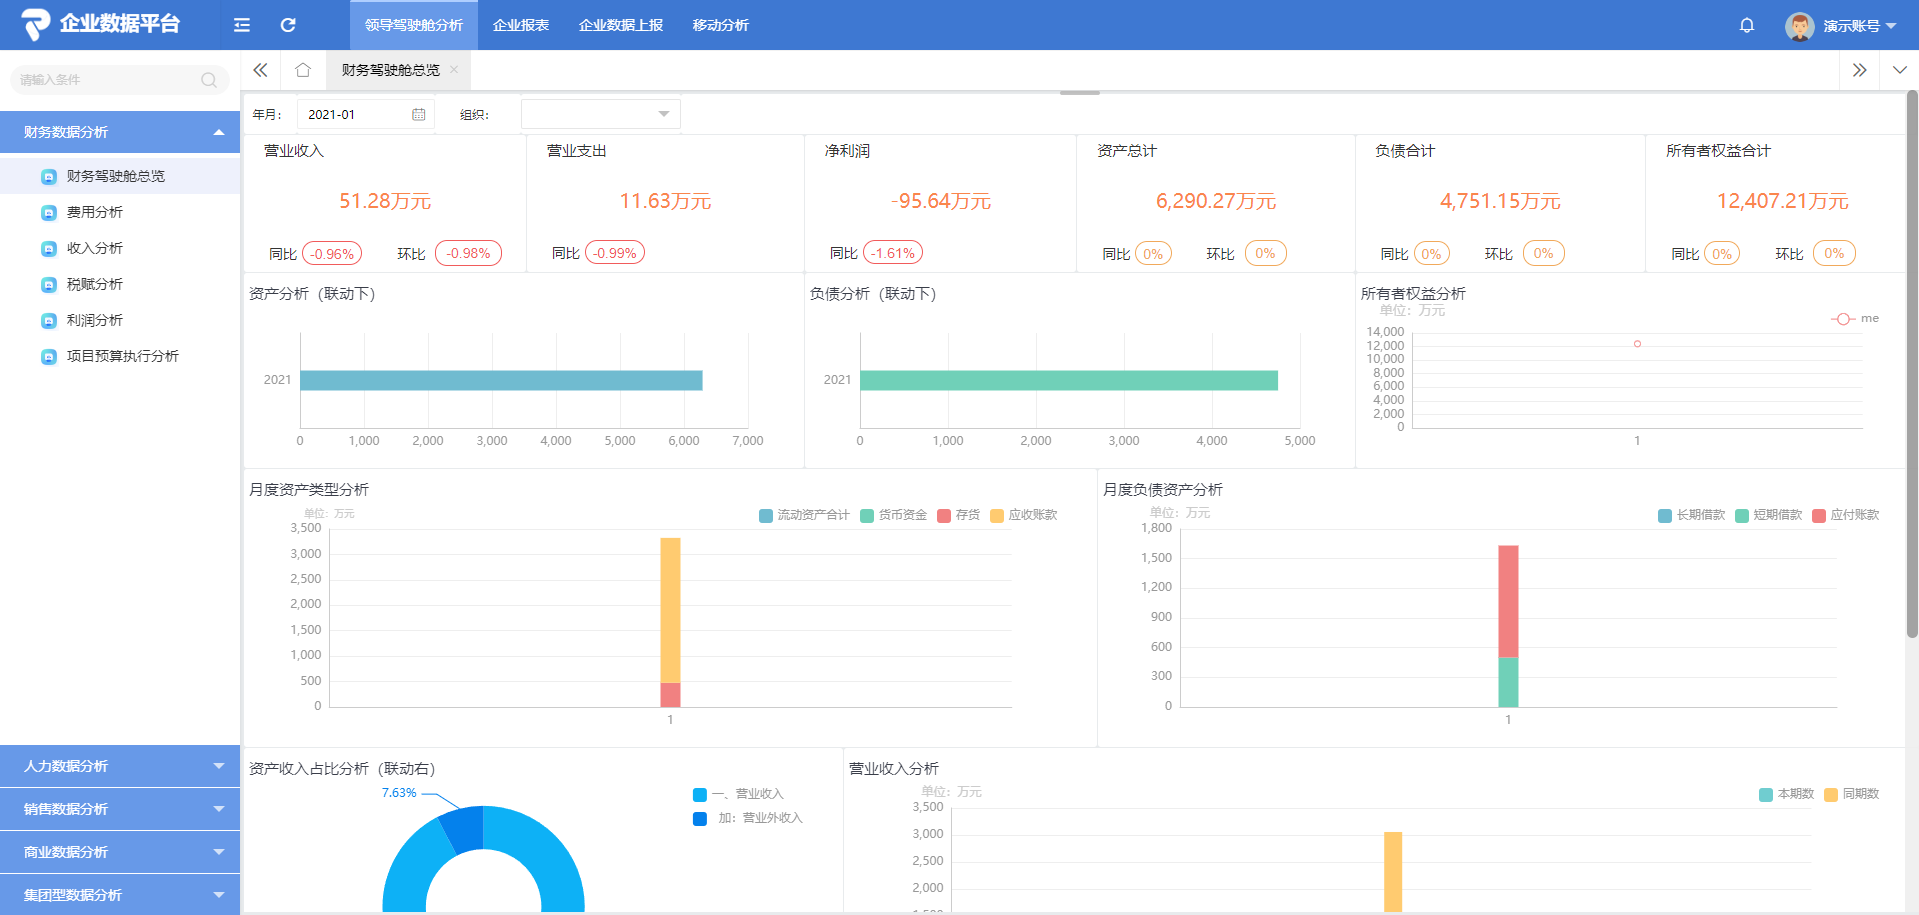Open 移动分析 top menu

[721, 25]
